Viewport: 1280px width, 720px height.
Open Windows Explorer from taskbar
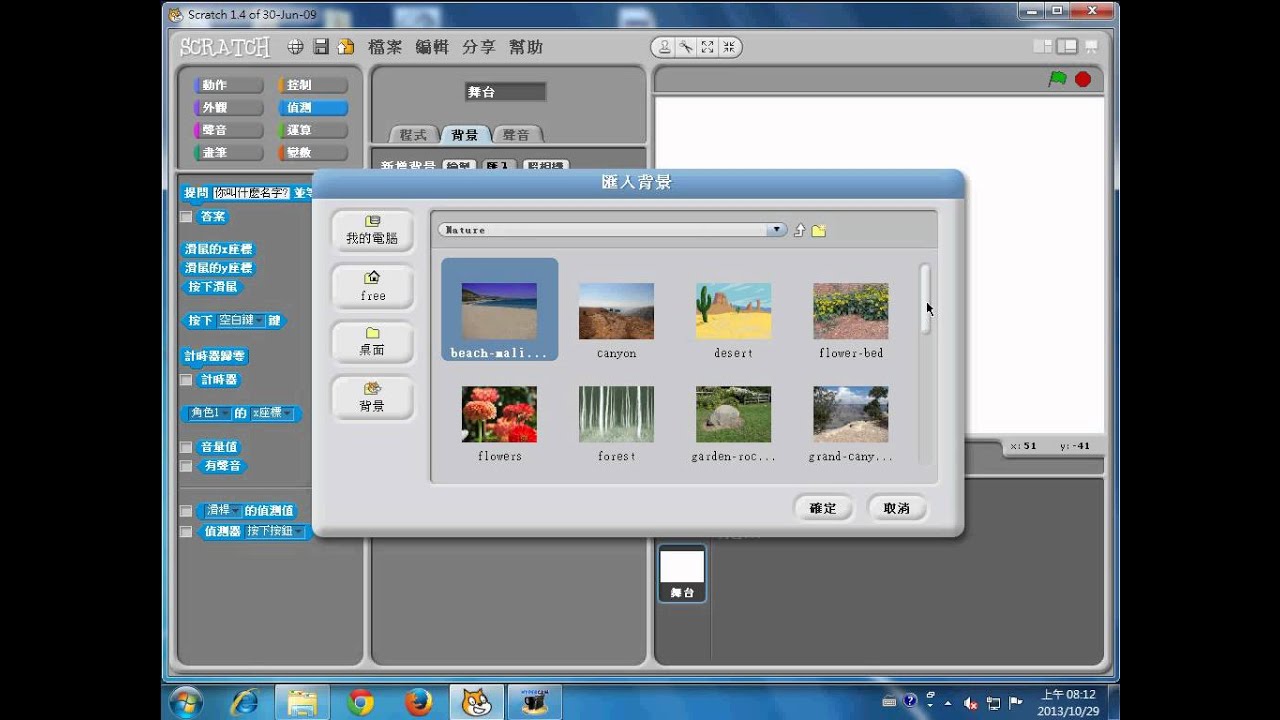tap(302, 703)
